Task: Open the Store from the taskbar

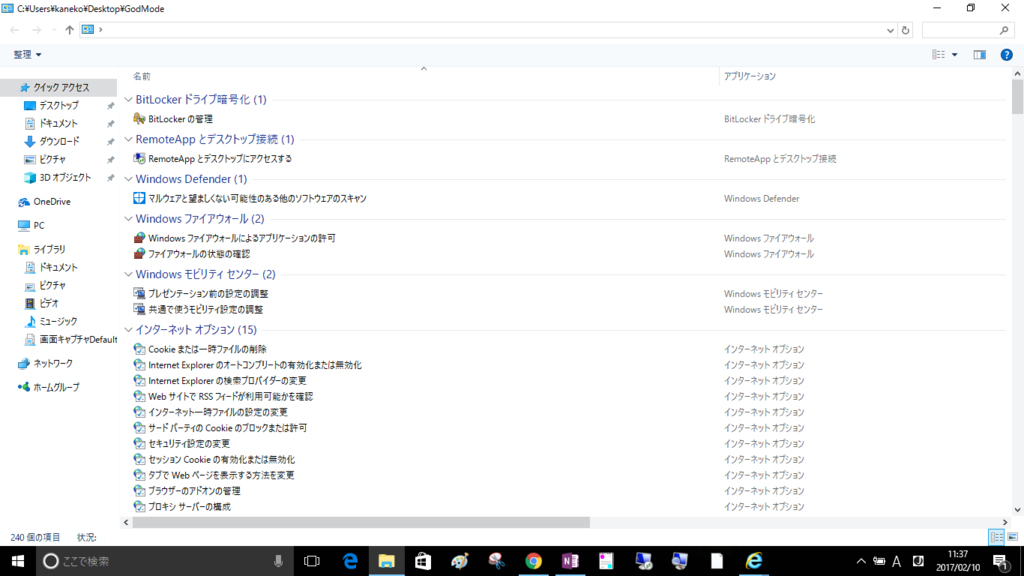Action: [423, 561]
